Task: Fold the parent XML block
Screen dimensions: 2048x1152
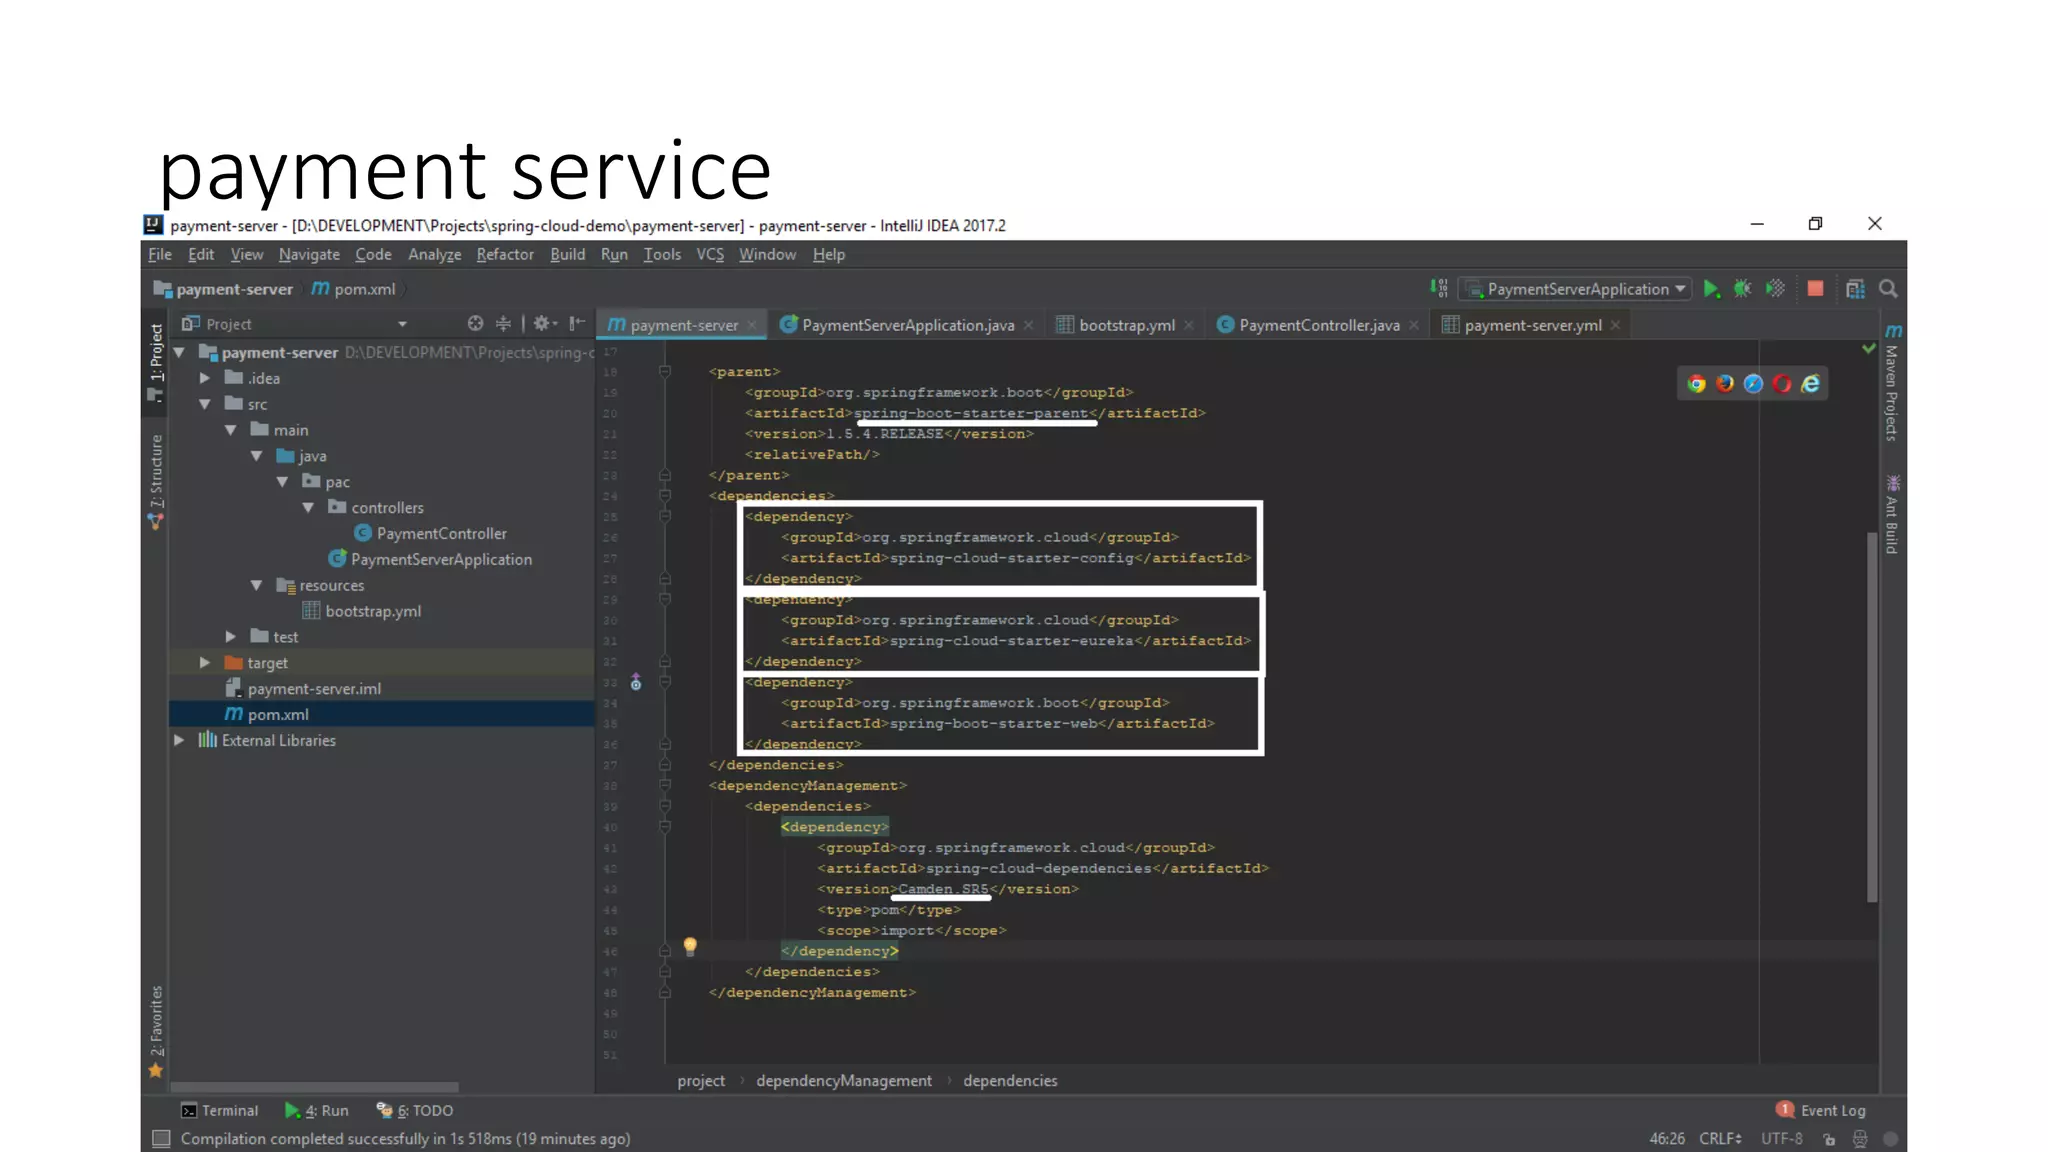Action: coord(664,372)
